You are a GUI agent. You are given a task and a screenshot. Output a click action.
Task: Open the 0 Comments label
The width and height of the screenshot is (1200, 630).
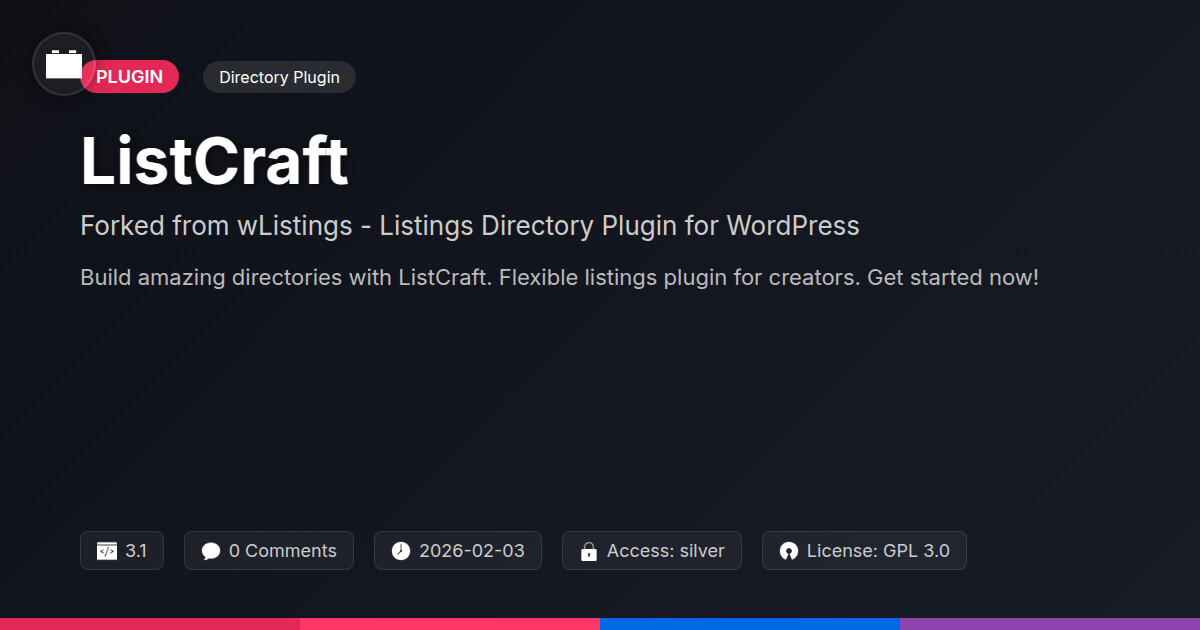[x=282, y=551]
